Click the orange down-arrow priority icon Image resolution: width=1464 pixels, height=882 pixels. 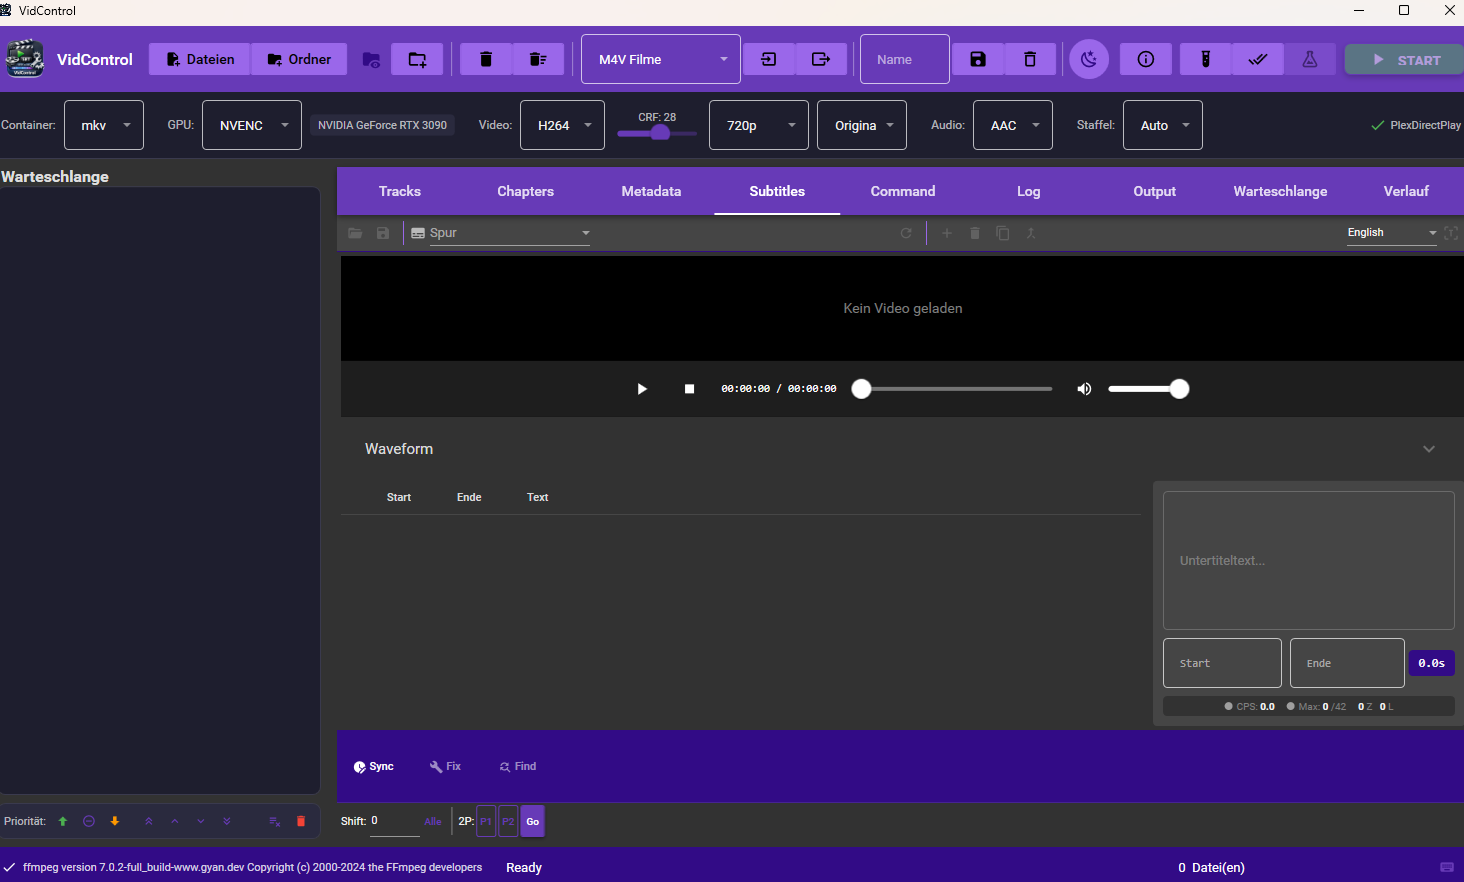pos(115,822)
